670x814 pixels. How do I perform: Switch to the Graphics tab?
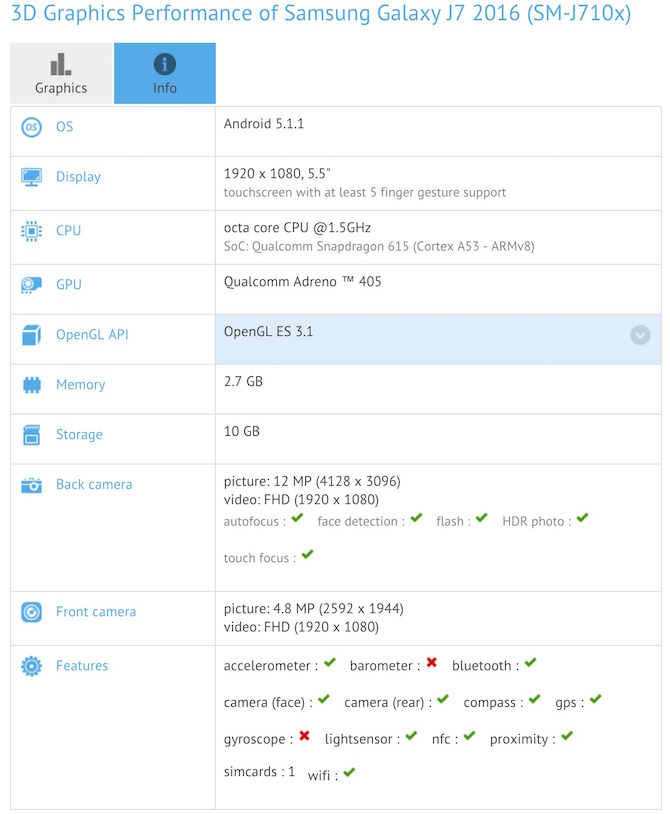(61, 74)
